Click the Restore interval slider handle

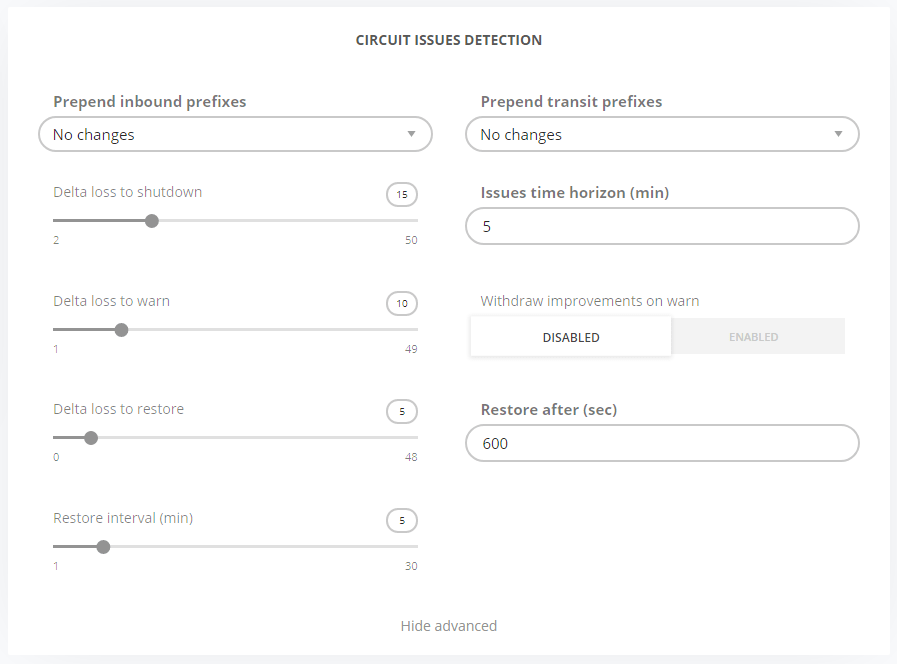click(103, 547)
